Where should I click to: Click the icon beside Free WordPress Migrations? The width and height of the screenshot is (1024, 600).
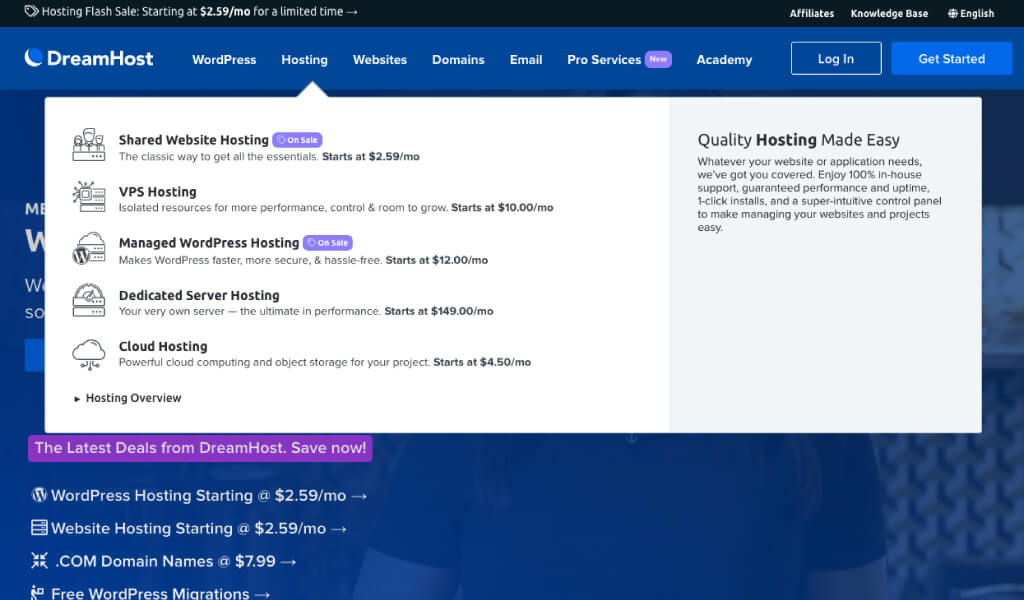pyautogui.click(x=37, y=593)
